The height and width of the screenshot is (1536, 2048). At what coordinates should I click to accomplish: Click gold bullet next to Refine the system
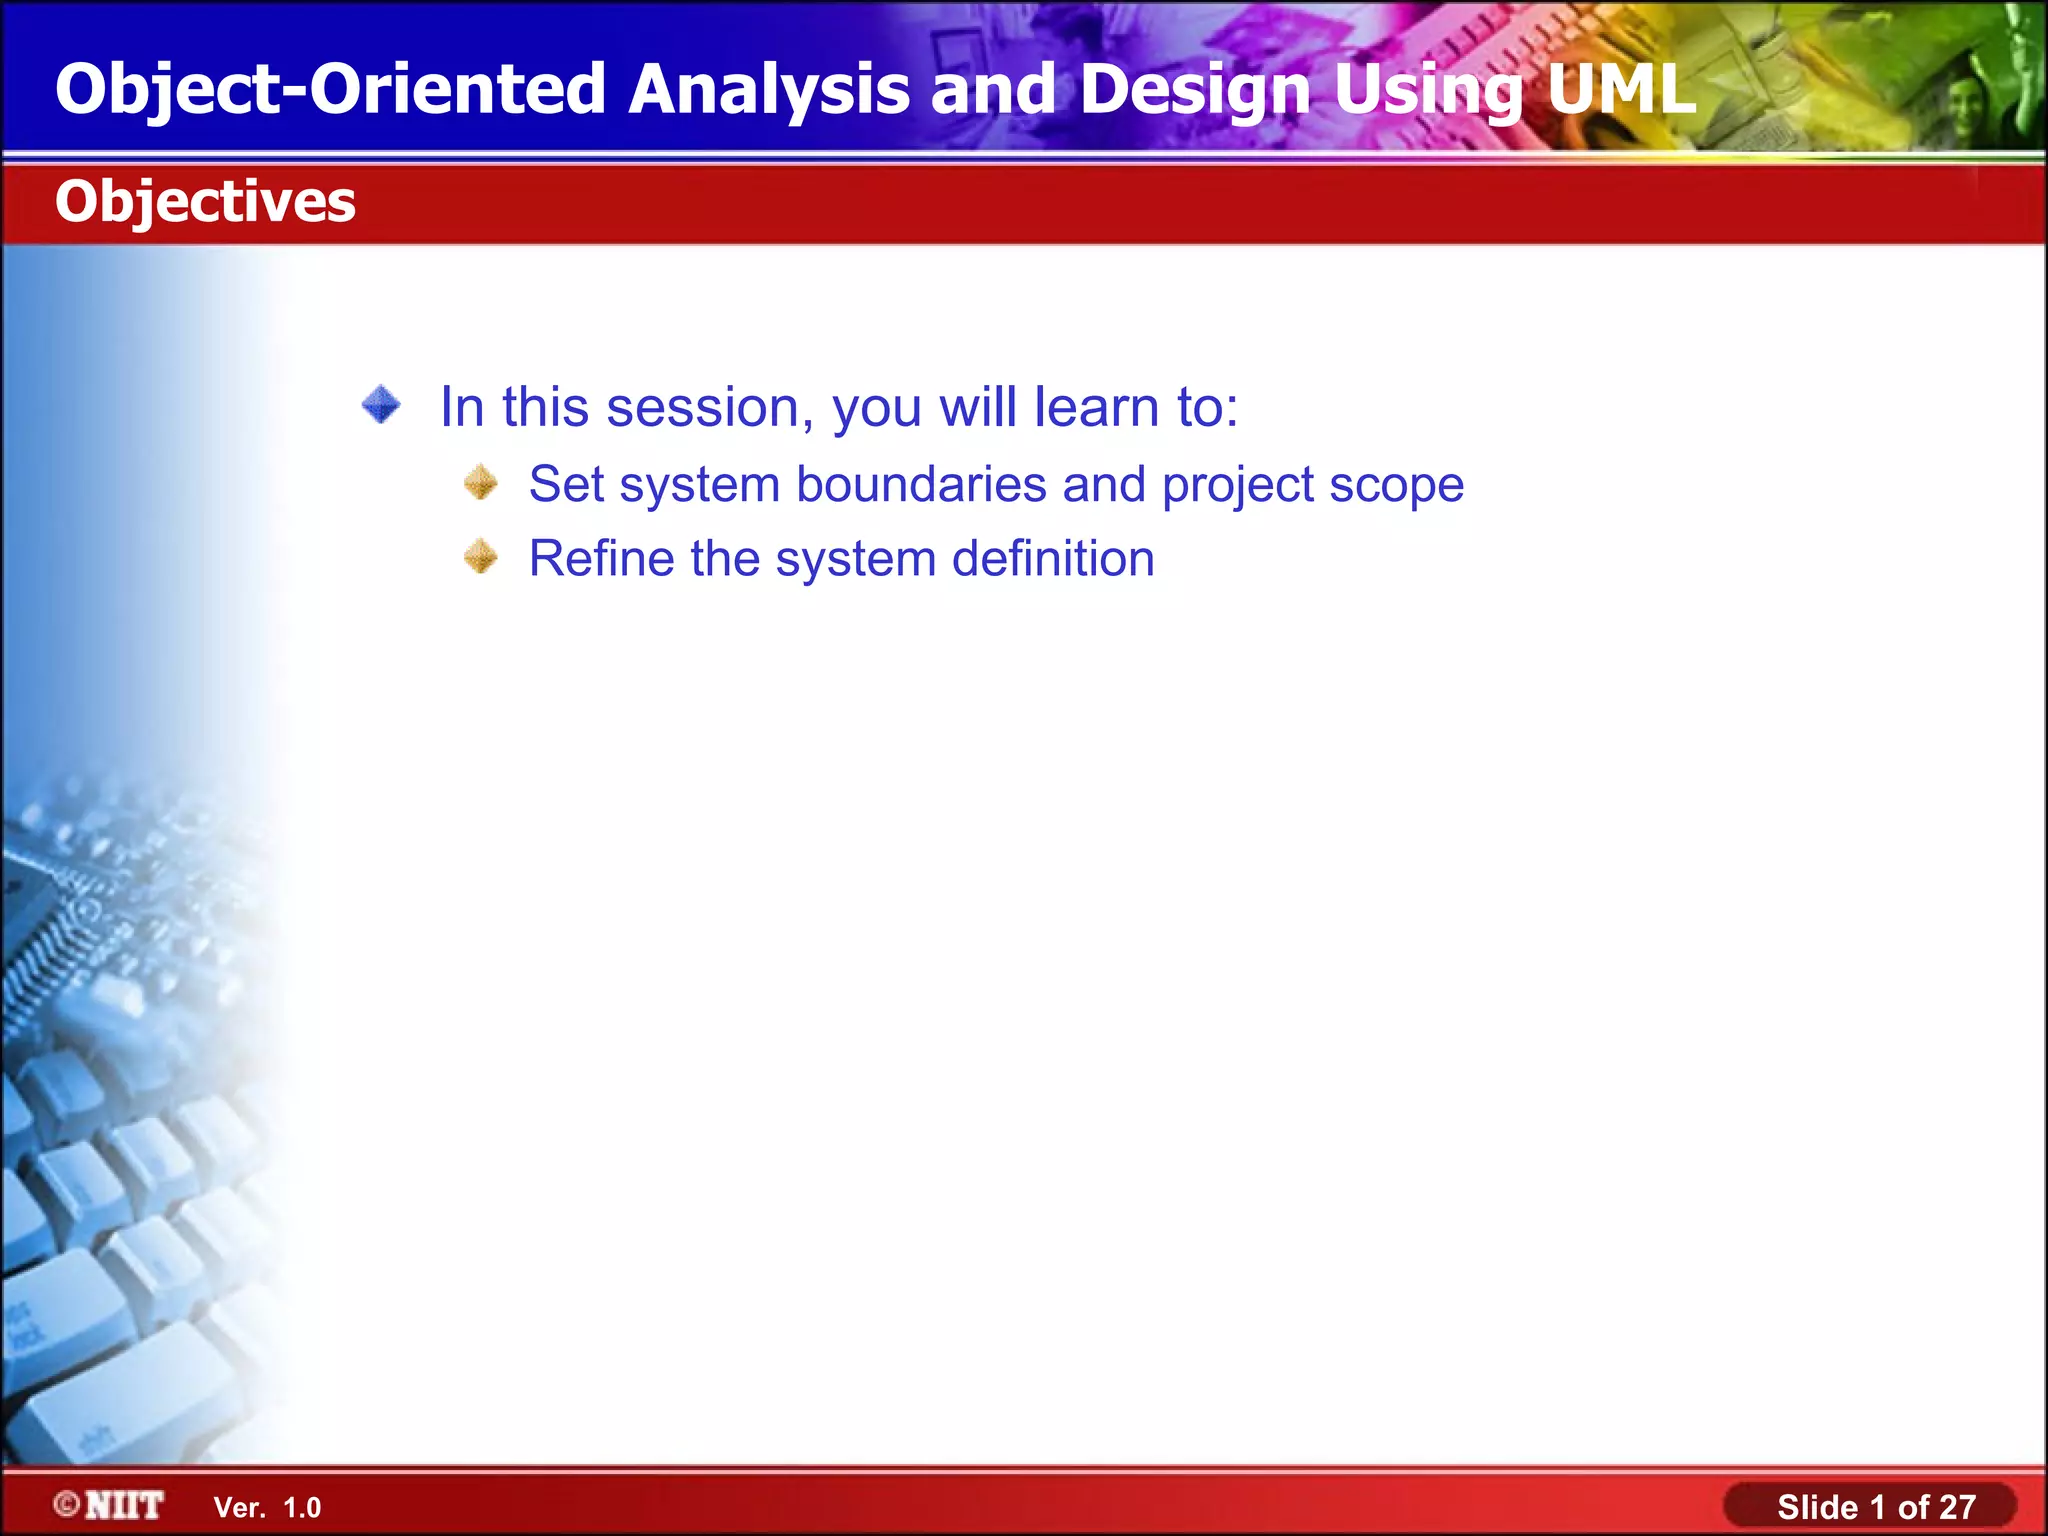pos(481,557)
